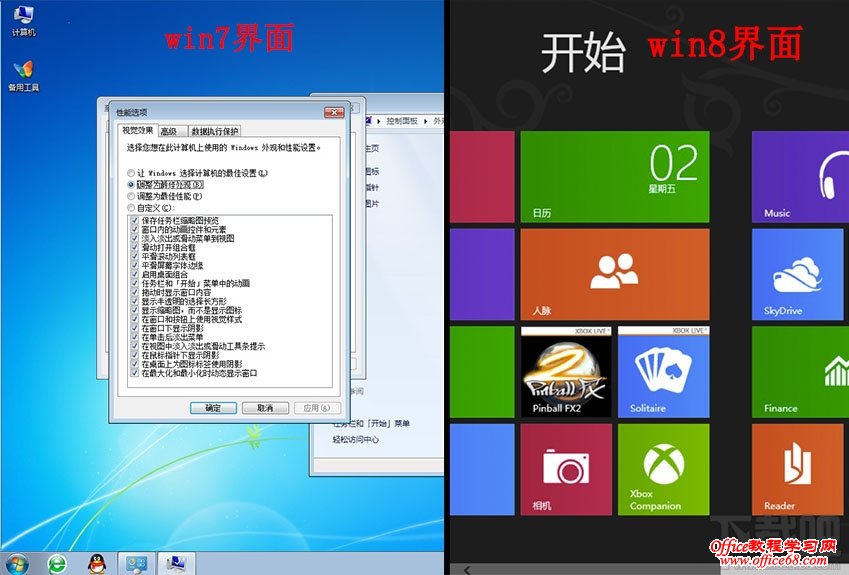This screenshot has width=849, height=575.
Task: Switch to the Control Panel taskbar button
Action: [x=136, y=564]
